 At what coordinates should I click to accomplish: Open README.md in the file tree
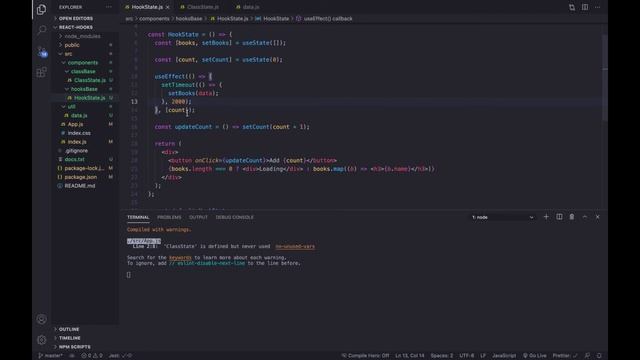click(80, 186)
